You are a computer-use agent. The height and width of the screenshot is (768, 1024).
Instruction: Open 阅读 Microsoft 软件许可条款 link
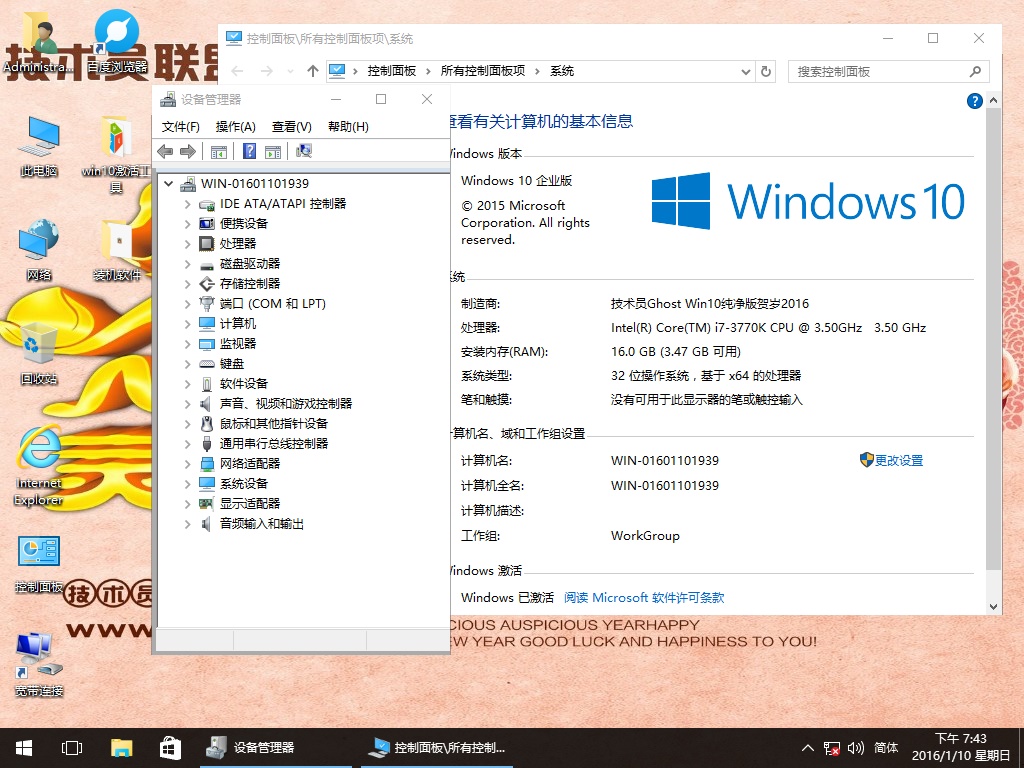[x=644, y=598]
